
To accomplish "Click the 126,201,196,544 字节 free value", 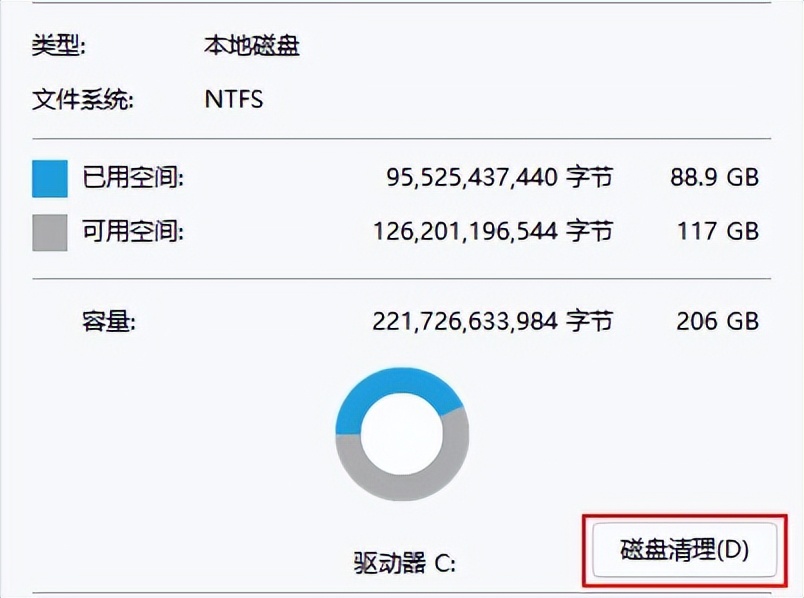I will (x=492, y=232).
